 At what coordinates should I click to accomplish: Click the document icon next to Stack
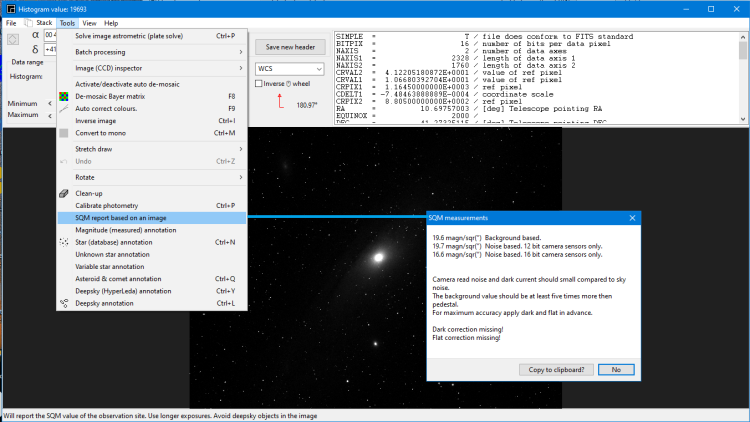(x=29, y=23)
